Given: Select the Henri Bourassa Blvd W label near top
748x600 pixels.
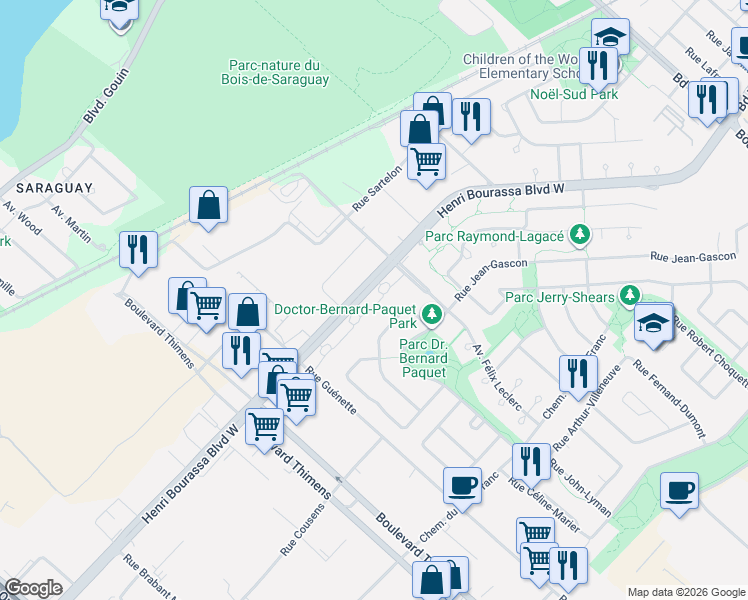Looking at the screenshot, I should [500, 199].
